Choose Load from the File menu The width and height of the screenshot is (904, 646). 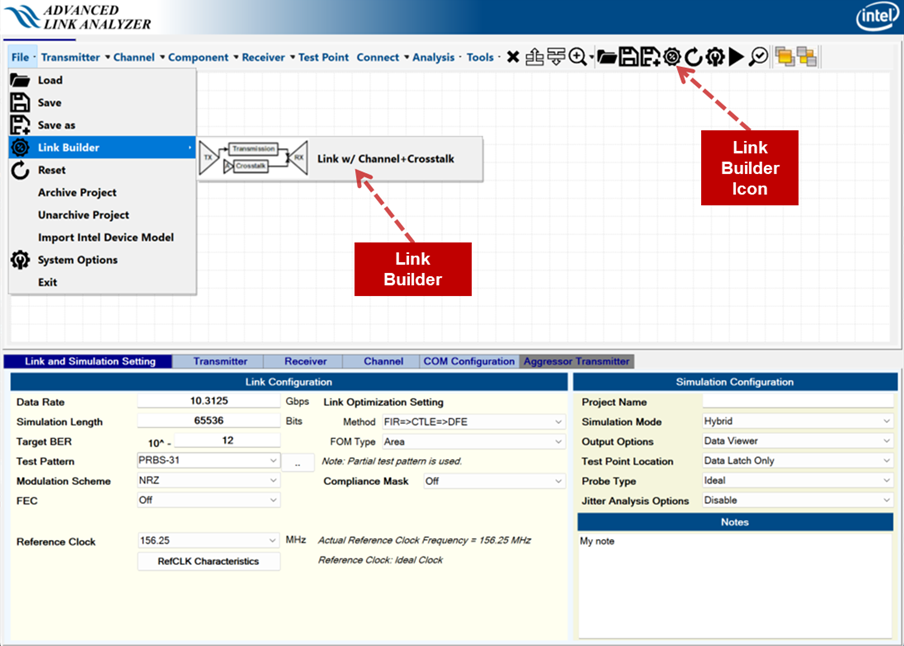[103, 80]
